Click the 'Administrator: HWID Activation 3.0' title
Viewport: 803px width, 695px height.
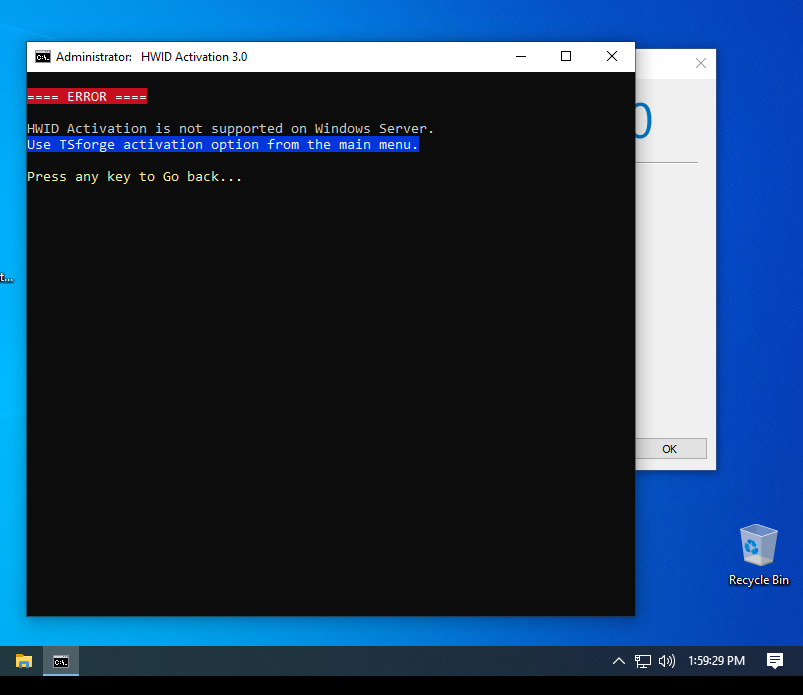[152, 57]
